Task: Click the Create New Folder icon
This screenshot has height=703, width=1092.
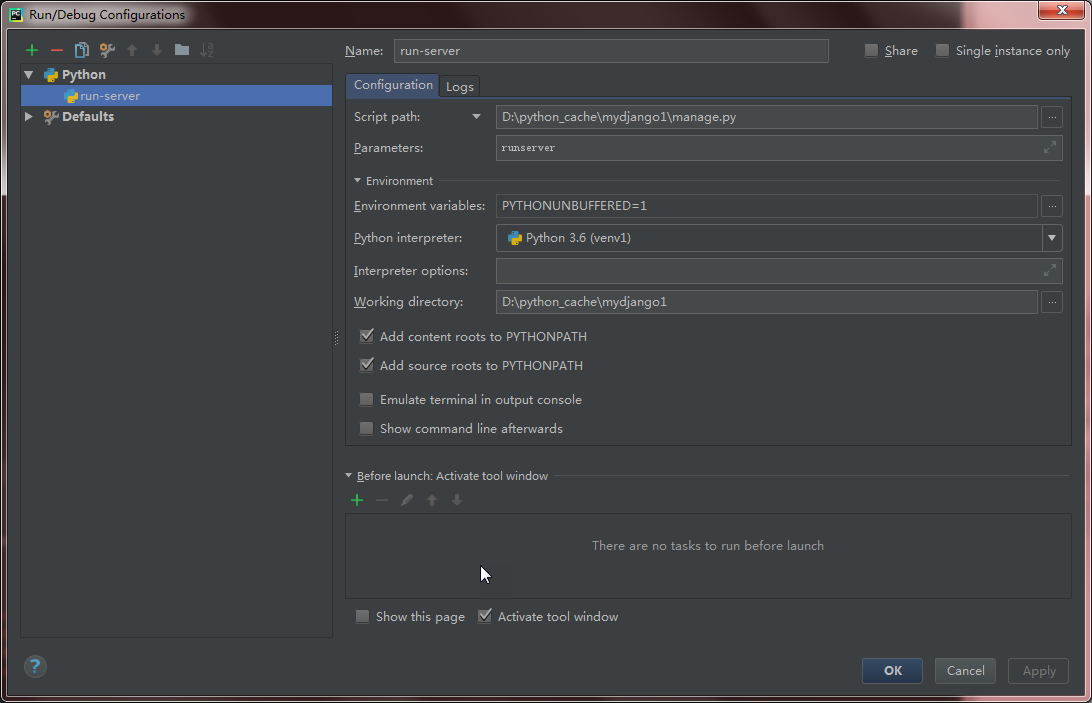Action: click(182, 50)
